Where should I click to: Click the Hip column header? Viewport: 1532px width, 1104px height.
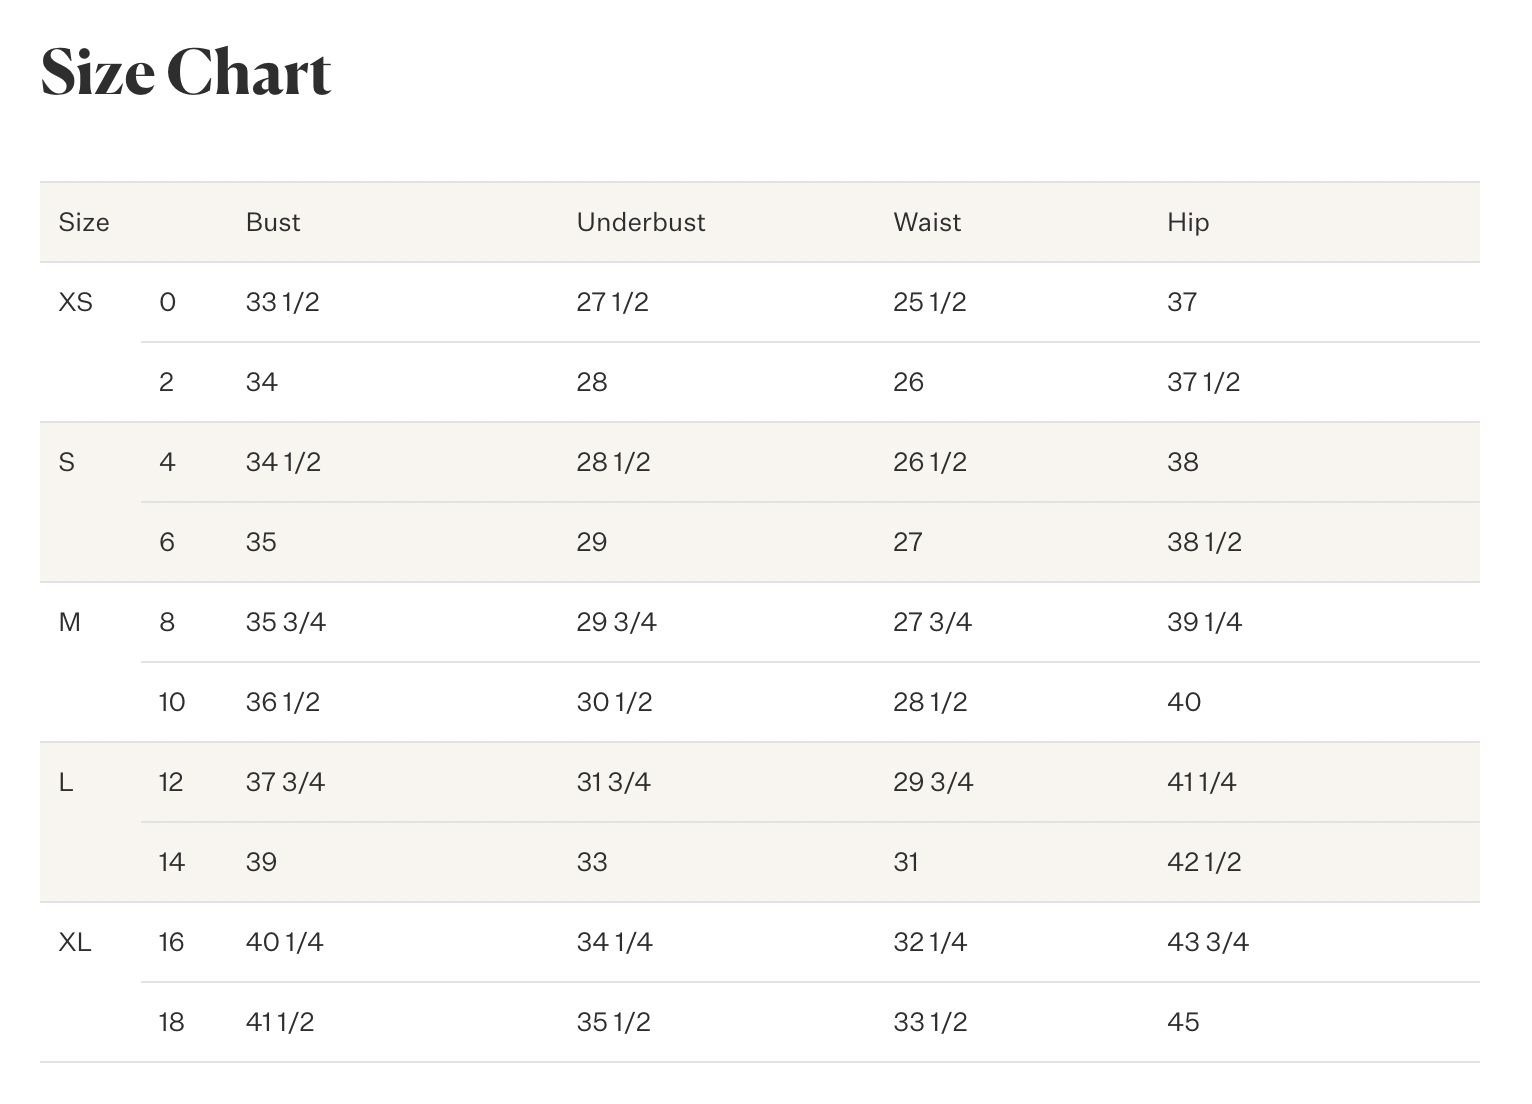coord(1188,222)
